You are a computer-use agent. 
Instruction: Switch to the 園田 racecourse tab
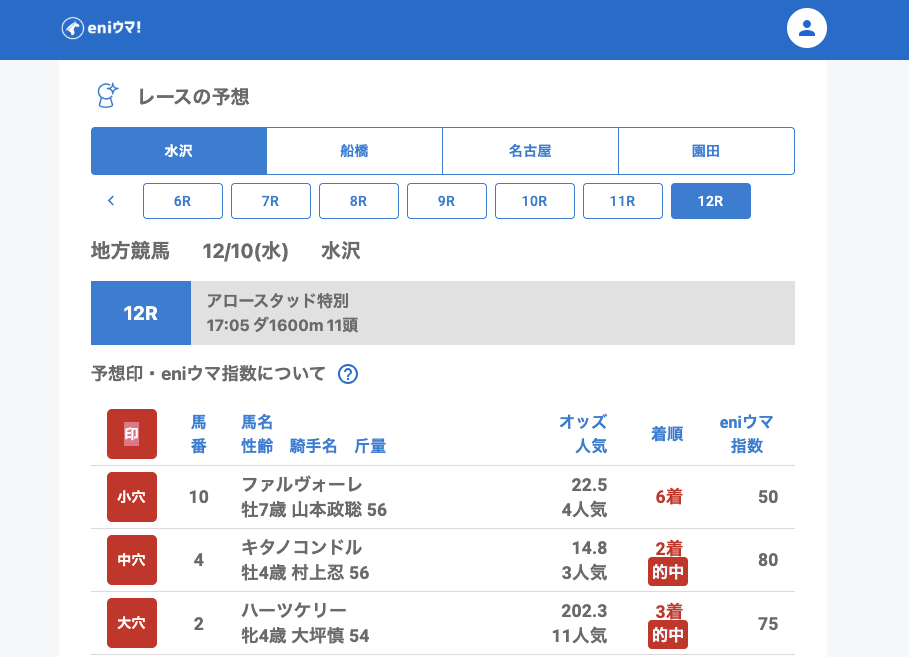(706, 151)
